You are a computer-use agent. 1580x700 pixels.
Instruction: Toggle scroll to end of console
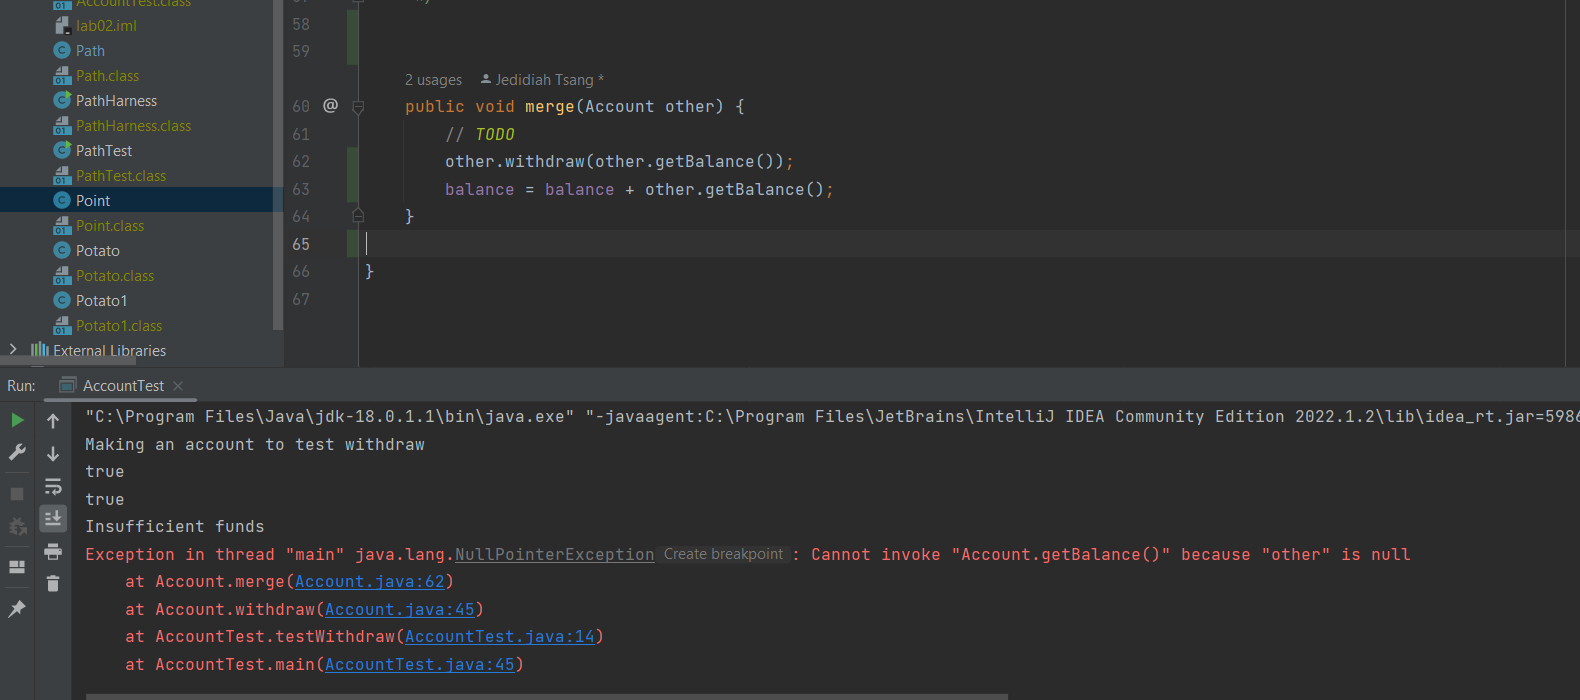(53, 518)
